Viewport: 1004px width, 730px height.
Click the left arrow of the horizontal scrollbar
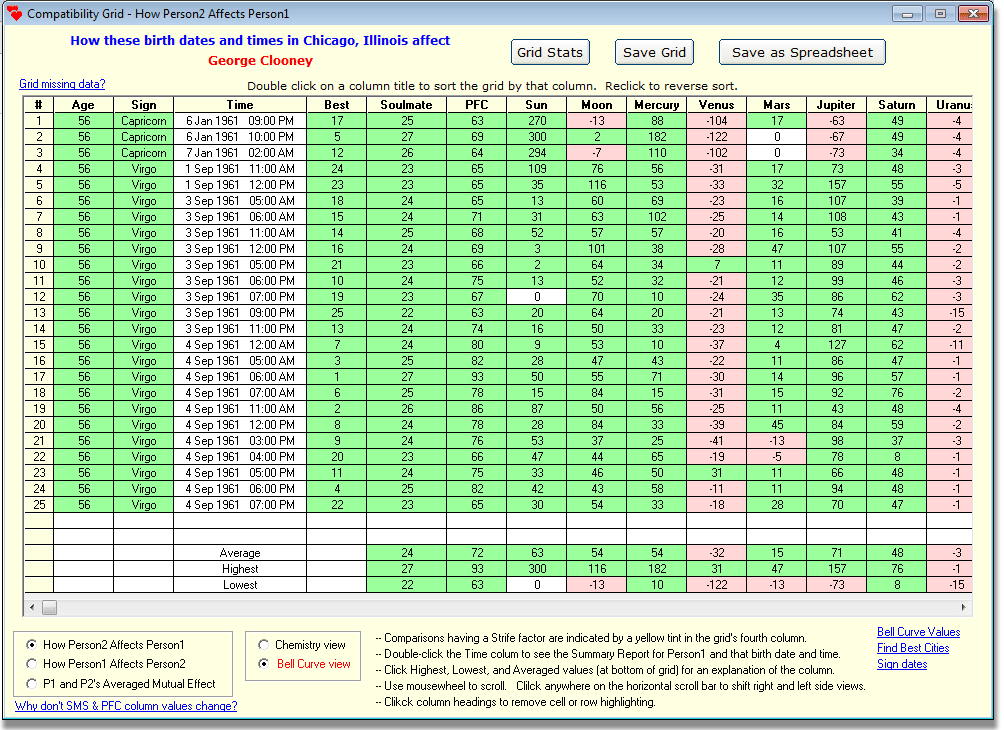(31, 607)
